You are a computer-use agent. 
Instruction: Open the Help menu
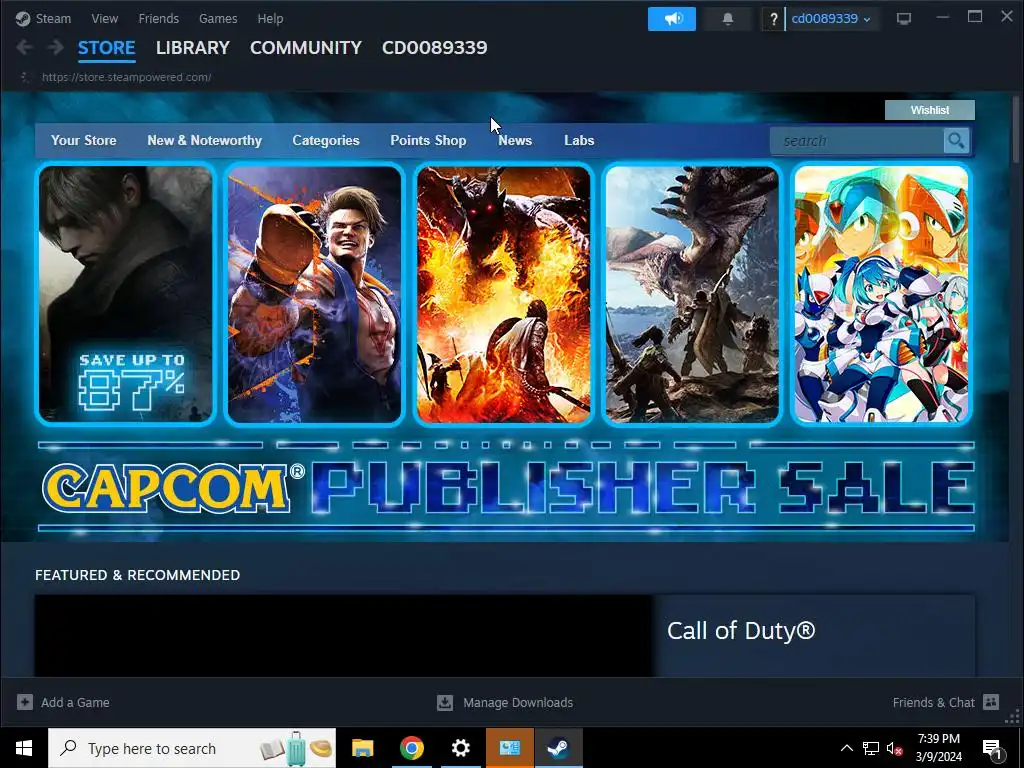pos(270,18)
